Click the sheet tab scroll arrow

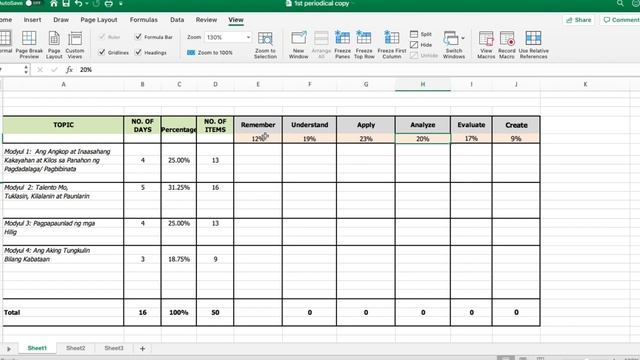click(x=9, y=349)
